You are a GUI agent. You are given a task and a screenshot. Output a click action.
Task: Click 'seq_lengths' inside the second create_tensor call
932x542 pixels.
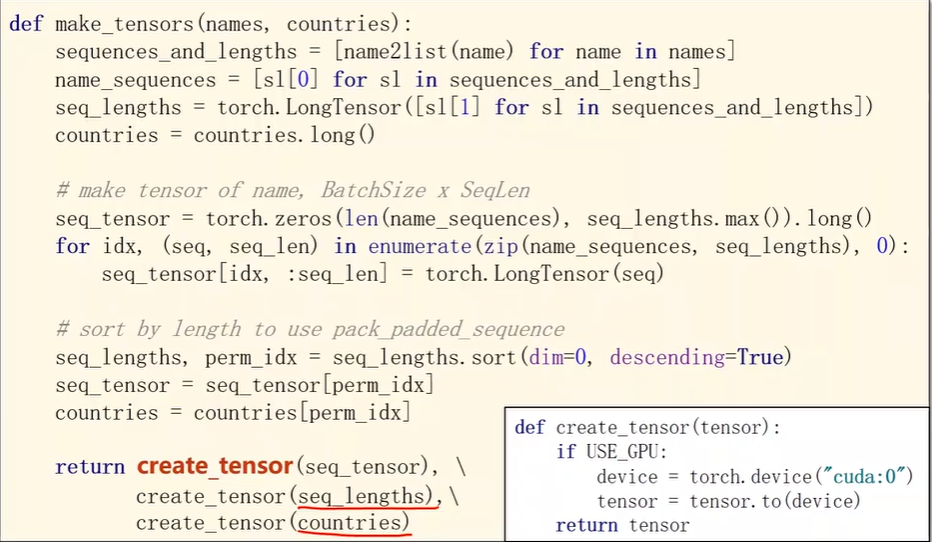point(361,496)
